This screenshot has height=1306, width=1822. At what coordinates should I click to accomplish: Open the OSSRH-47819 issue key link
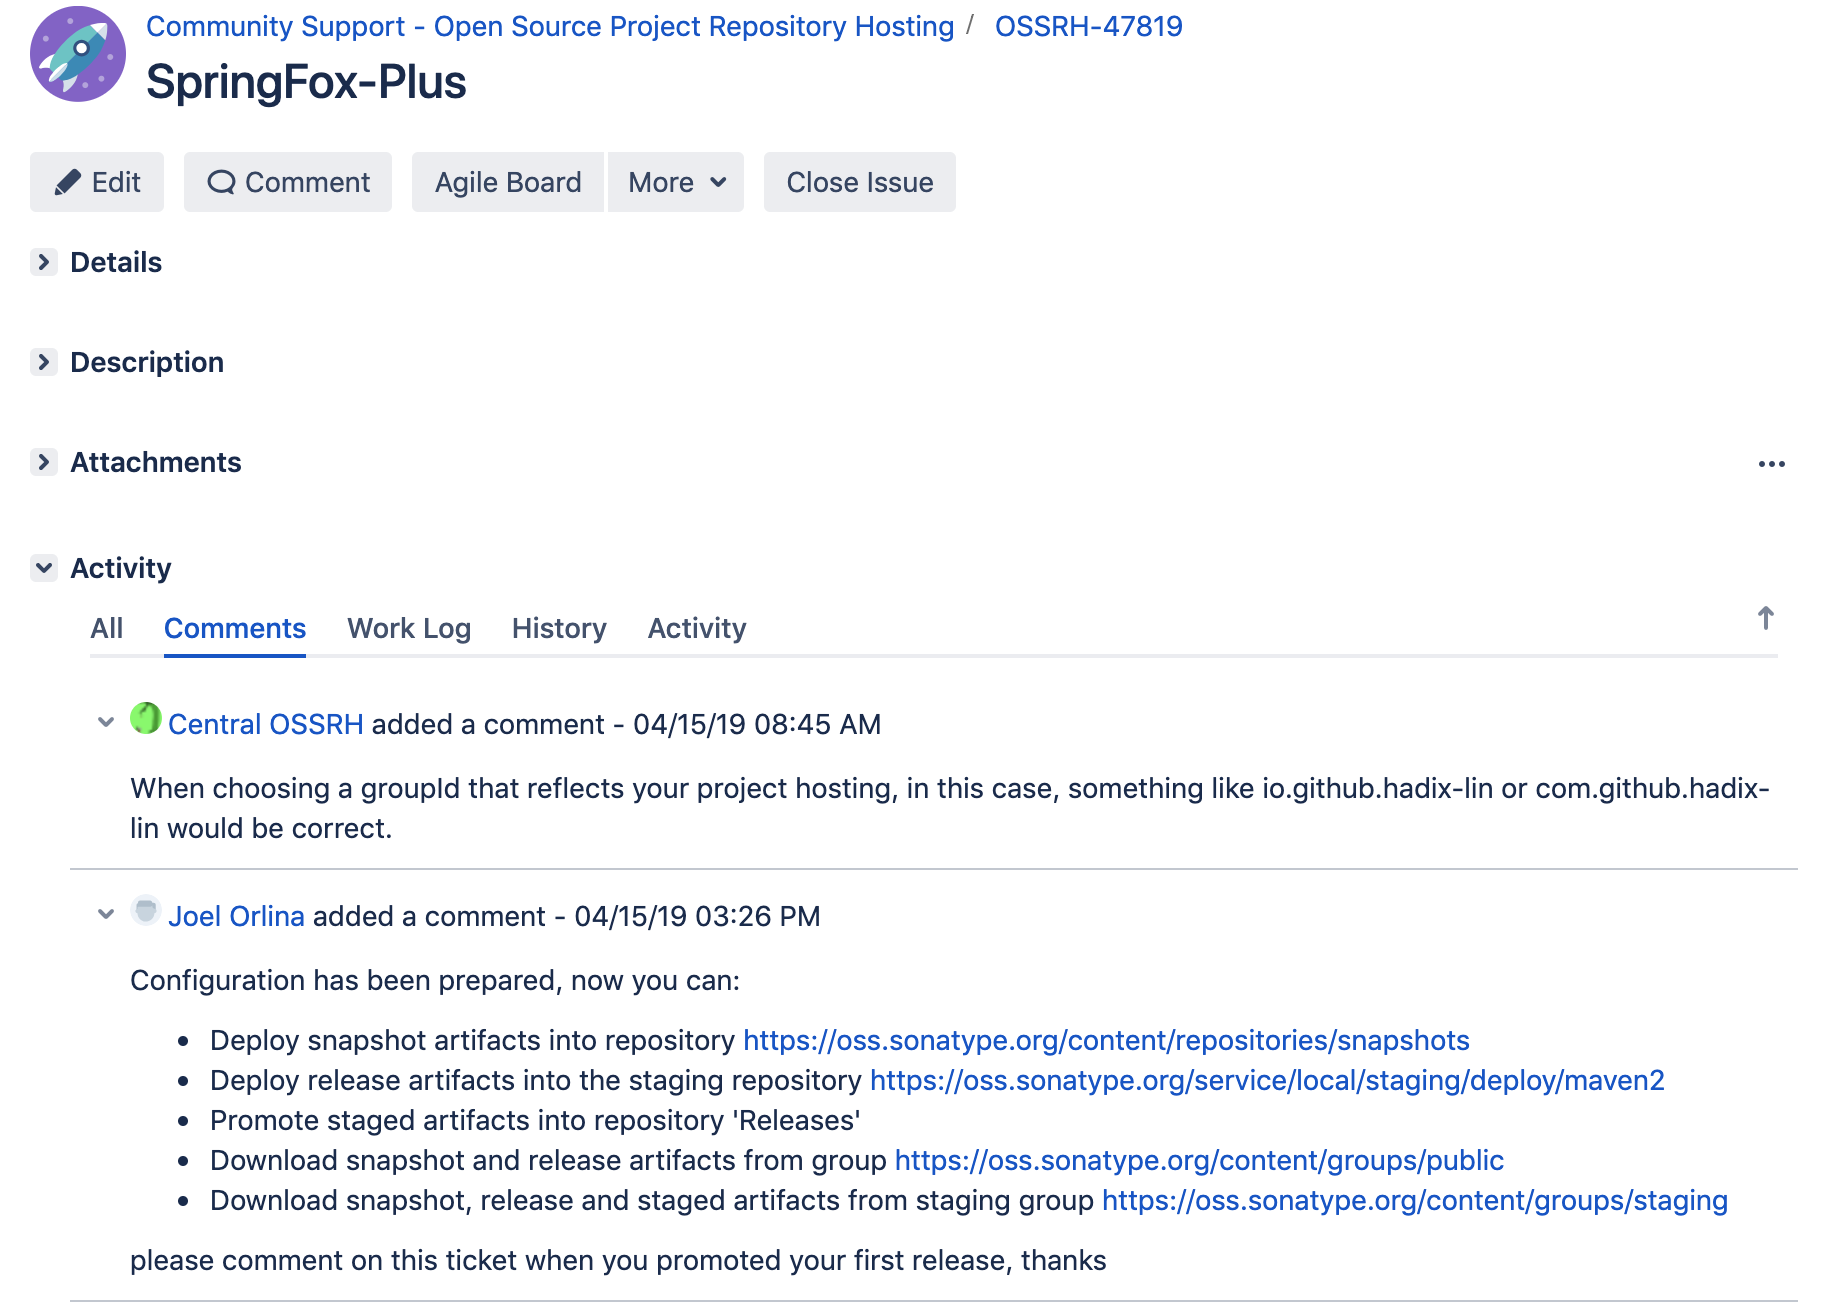pyautogui.click(x=1089, y=26)
